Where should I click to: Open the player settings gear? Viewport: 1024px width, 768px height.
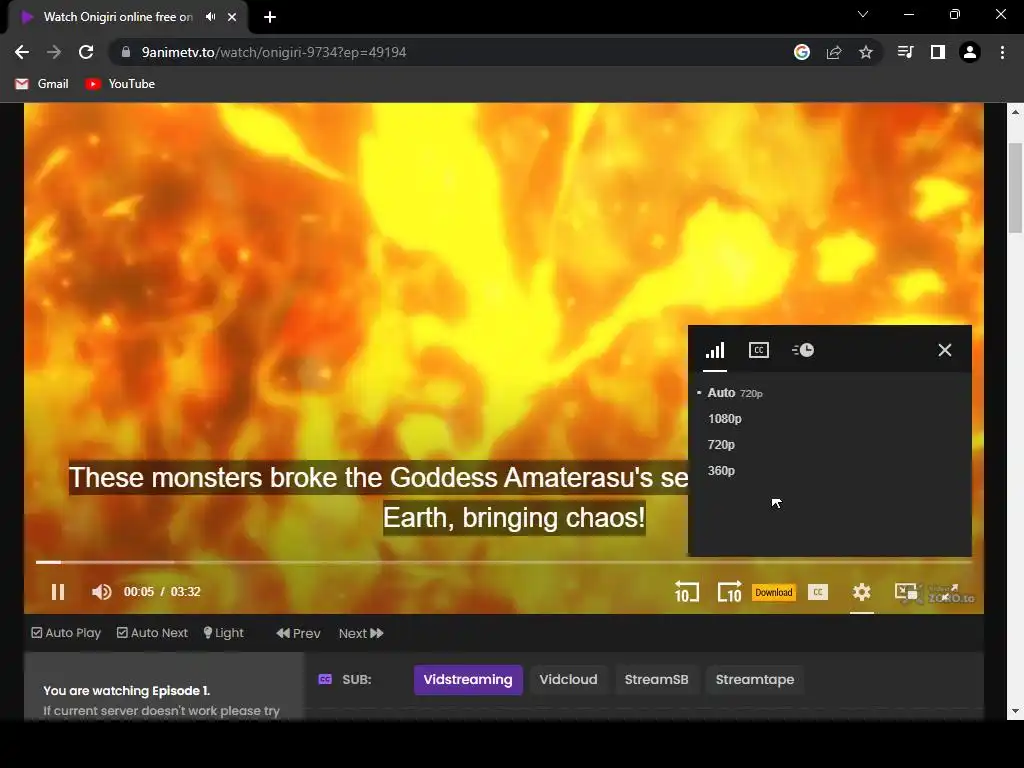click(x=862, y=592)
